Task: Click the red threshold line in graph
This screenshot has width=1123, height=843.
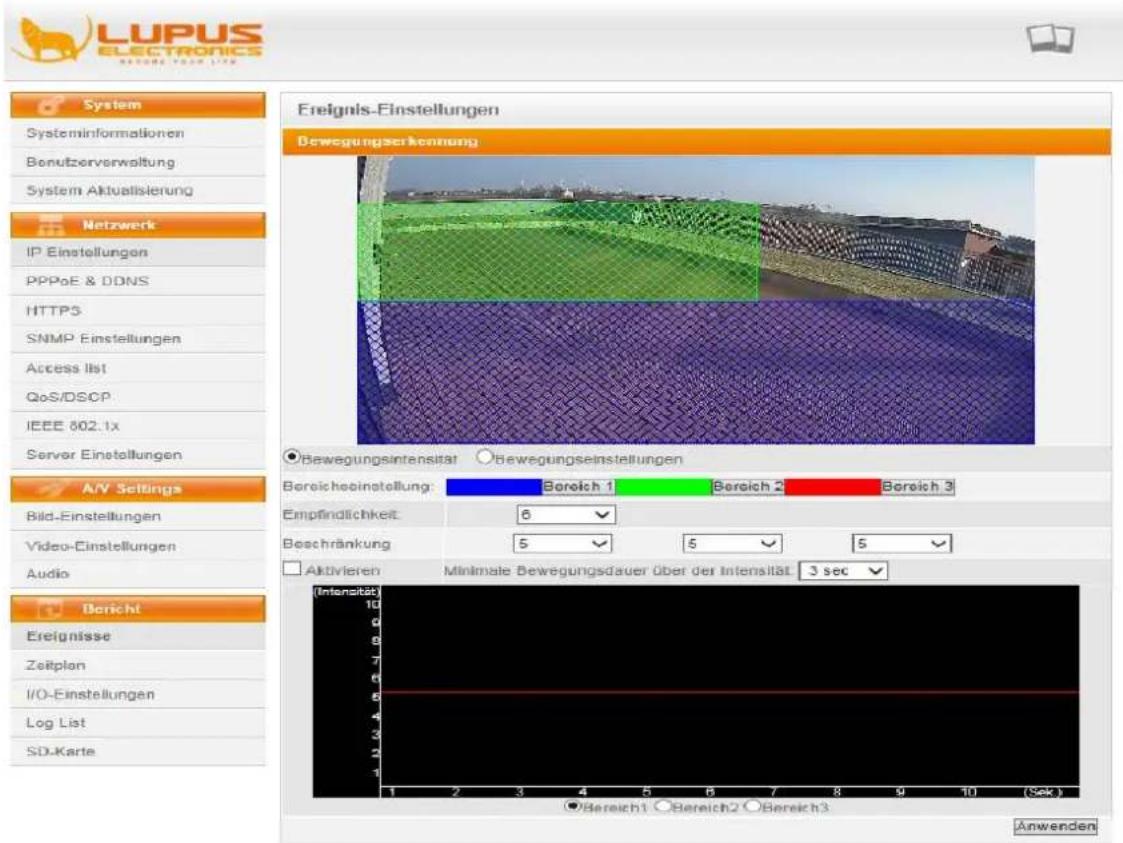Action: point(729,693)
